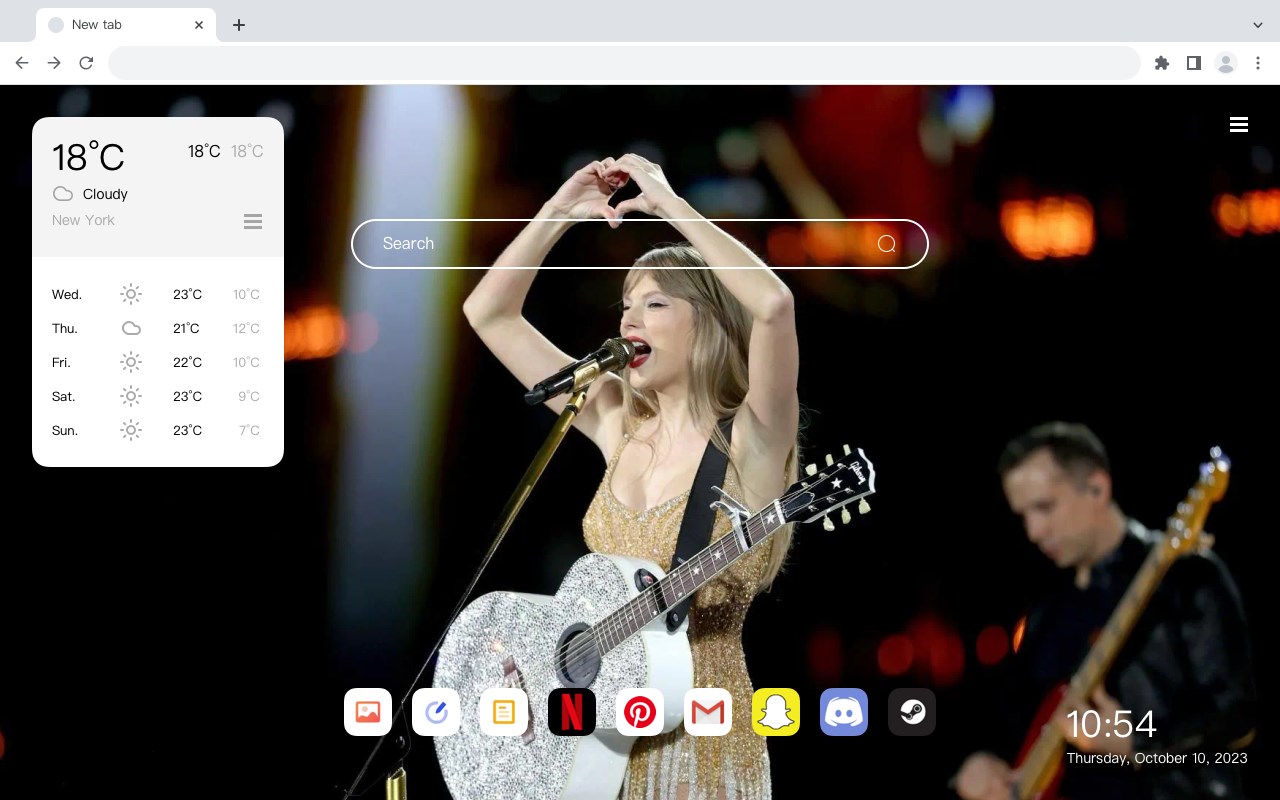Screen dimensions: 1280x800
Task: Launch the Snapchat shortcut
Action: point(776,712)
